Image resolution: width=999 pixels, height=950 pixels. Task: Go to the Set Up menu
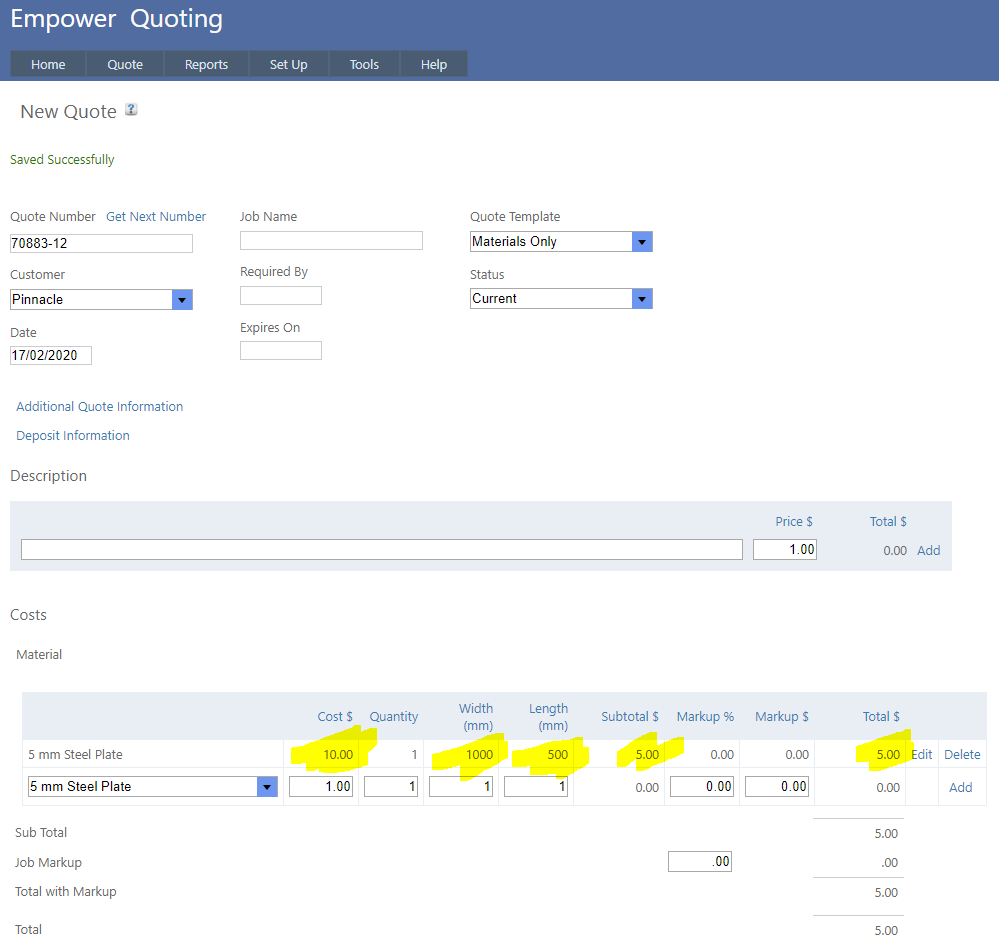pyautogui.click(x=288, y=64)
